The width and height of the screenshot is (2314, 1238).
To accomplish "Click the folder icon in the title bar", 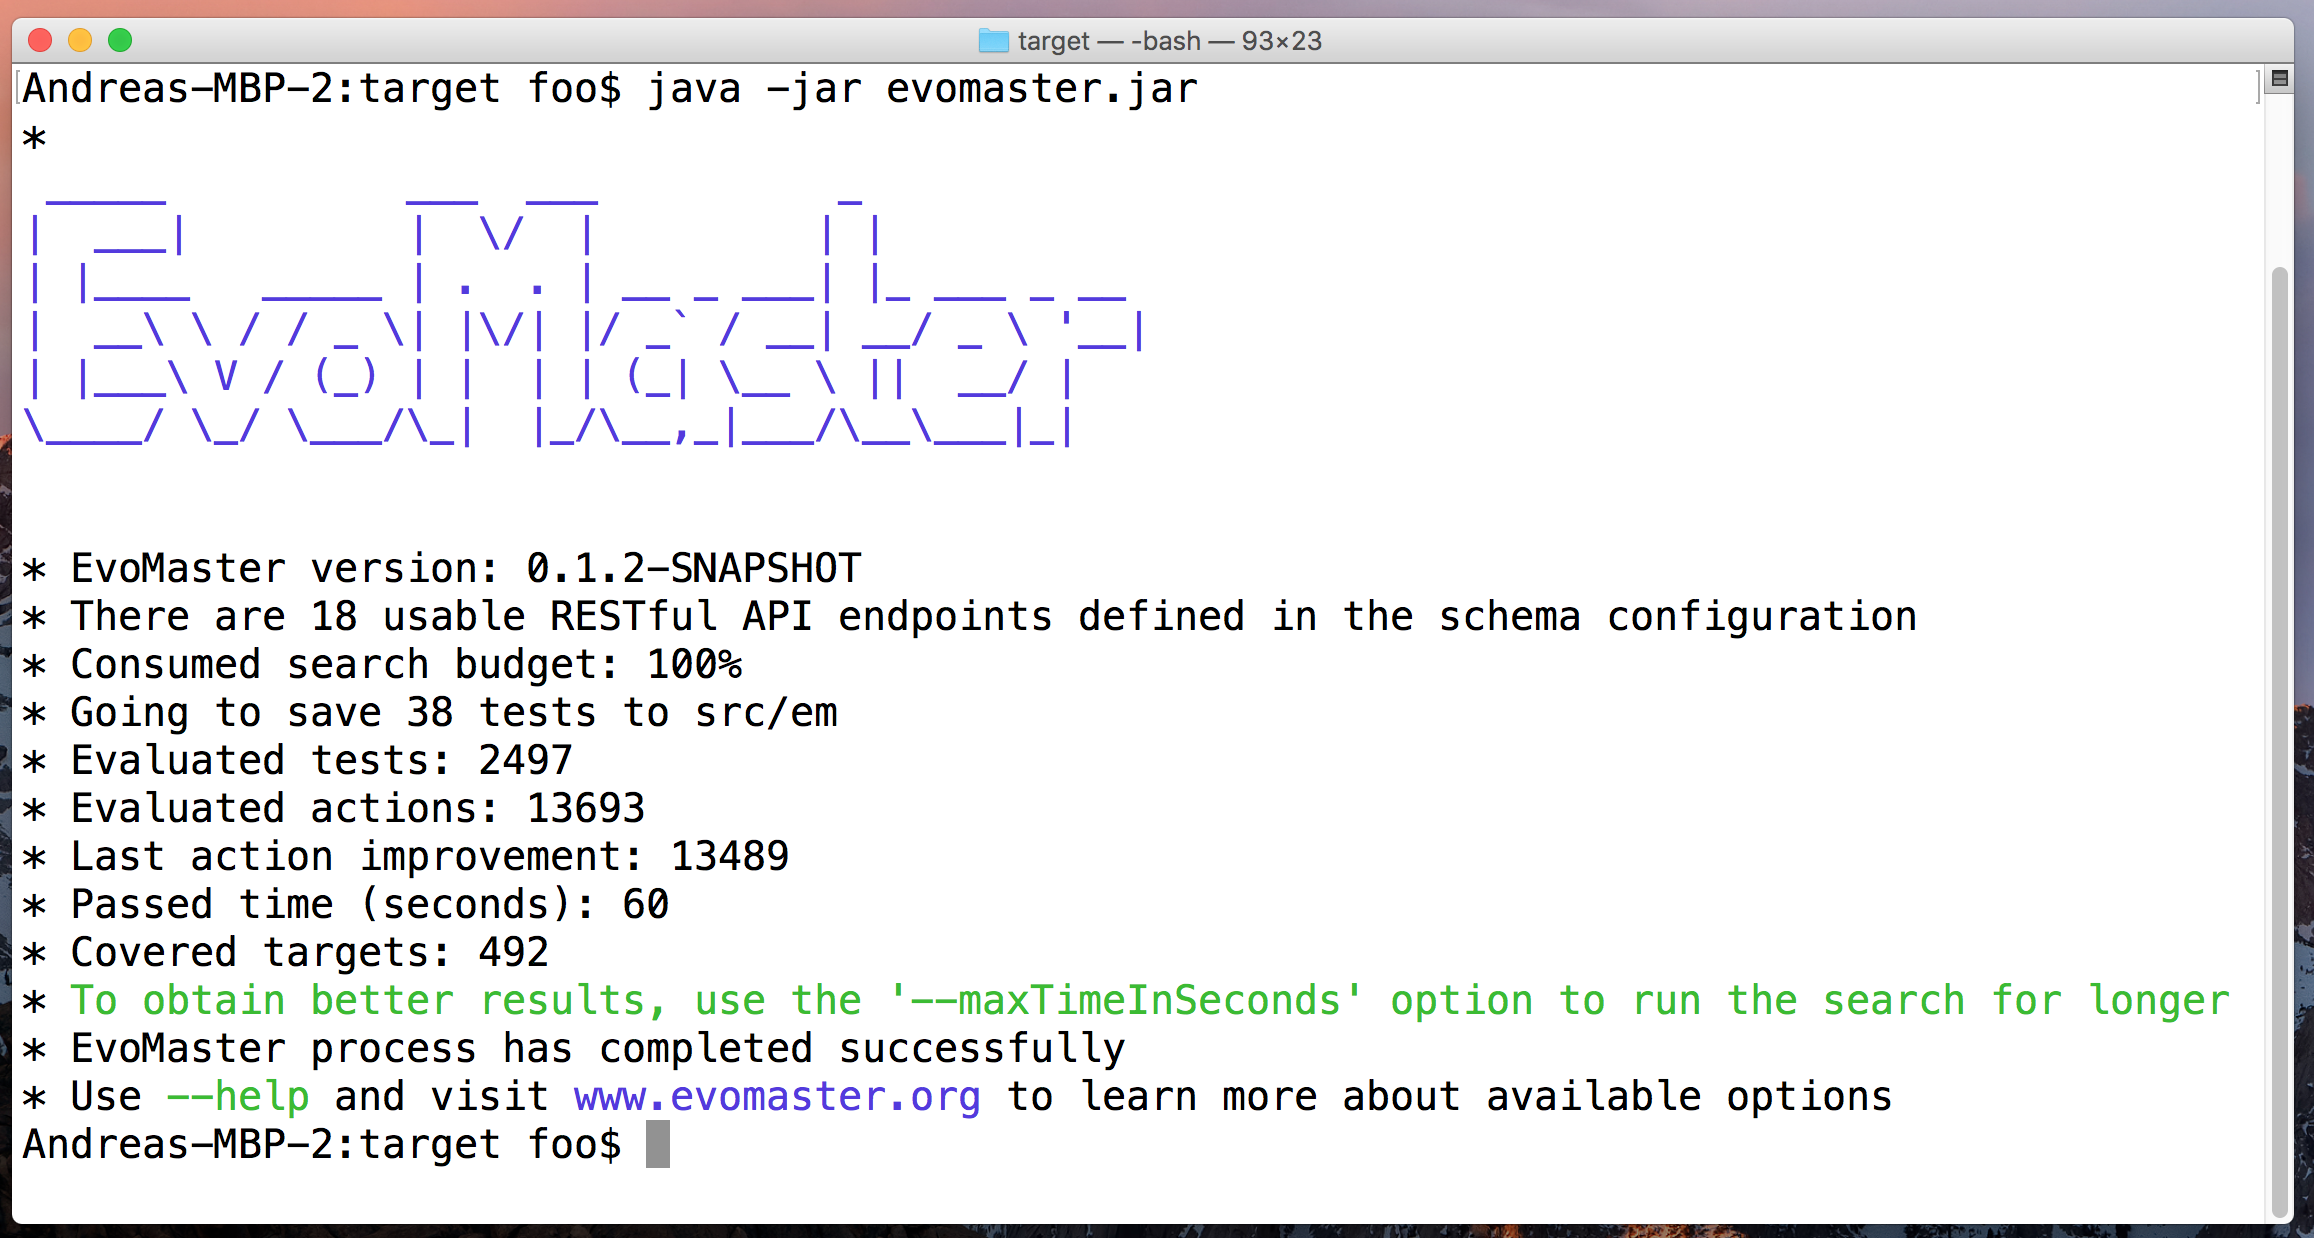I will tap(993, 41).
